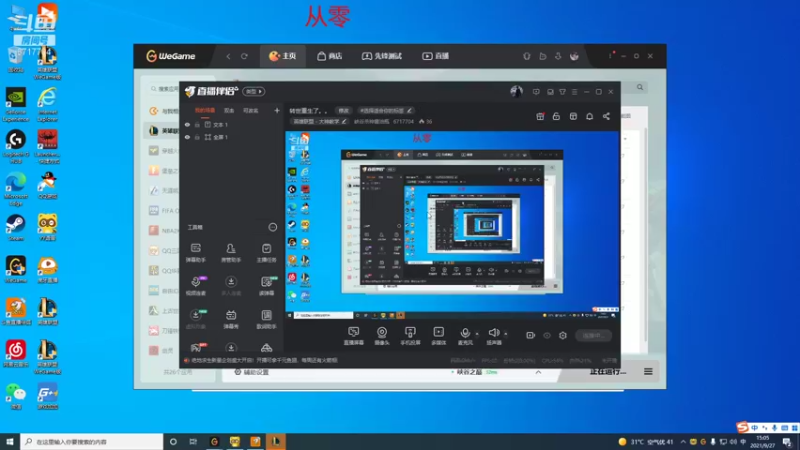The width and height of the screenshot is (800, 450).
Task: Toggle lock on 文本 1 source
Action: [x=197, y=124]
